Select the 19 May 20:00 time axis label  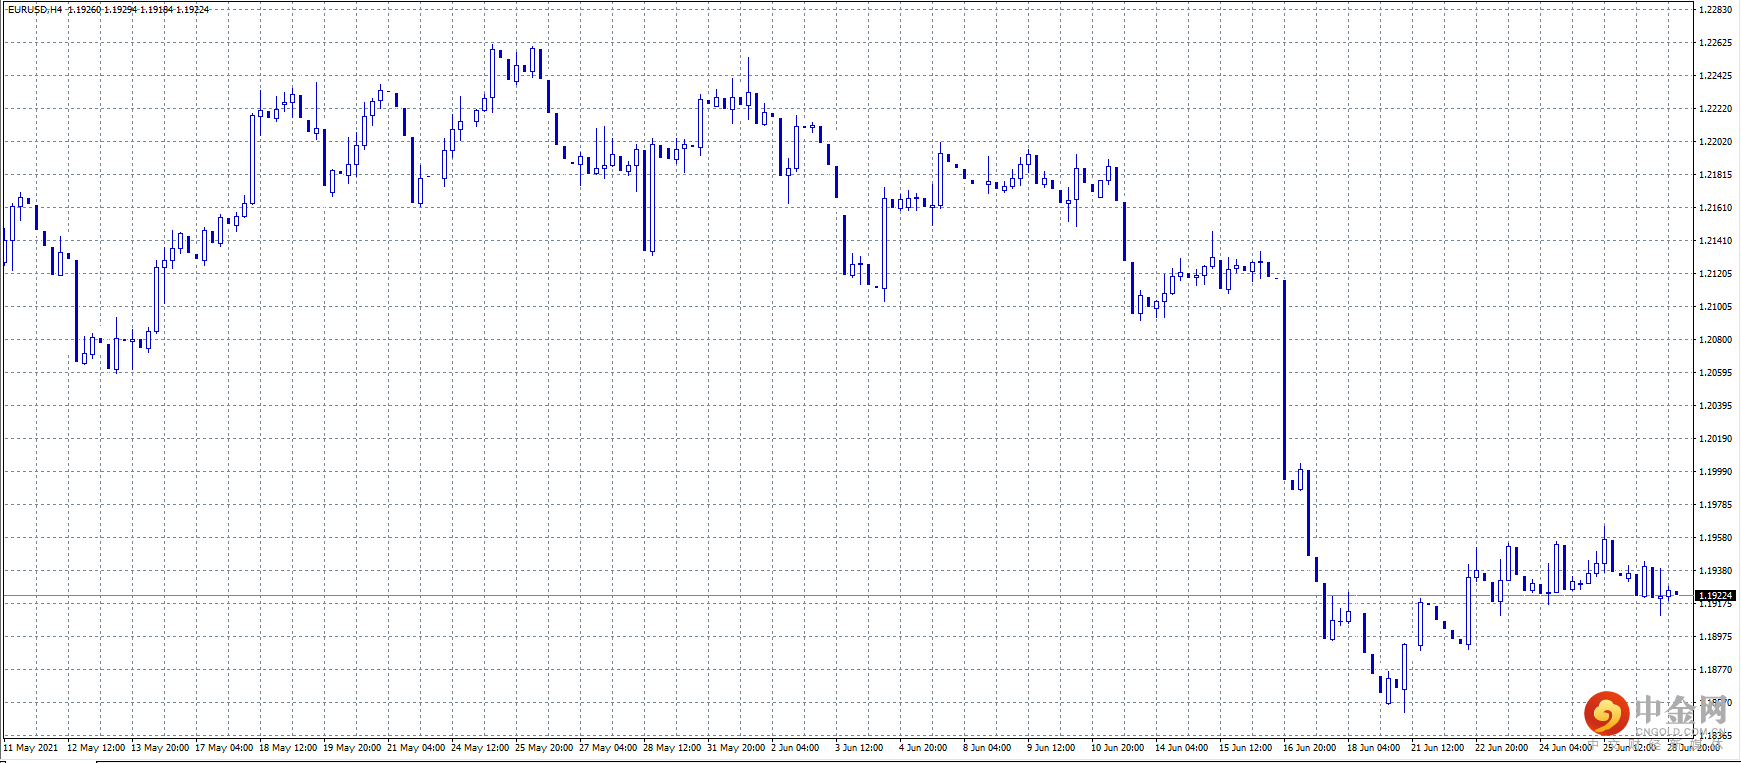pos(352,748)
